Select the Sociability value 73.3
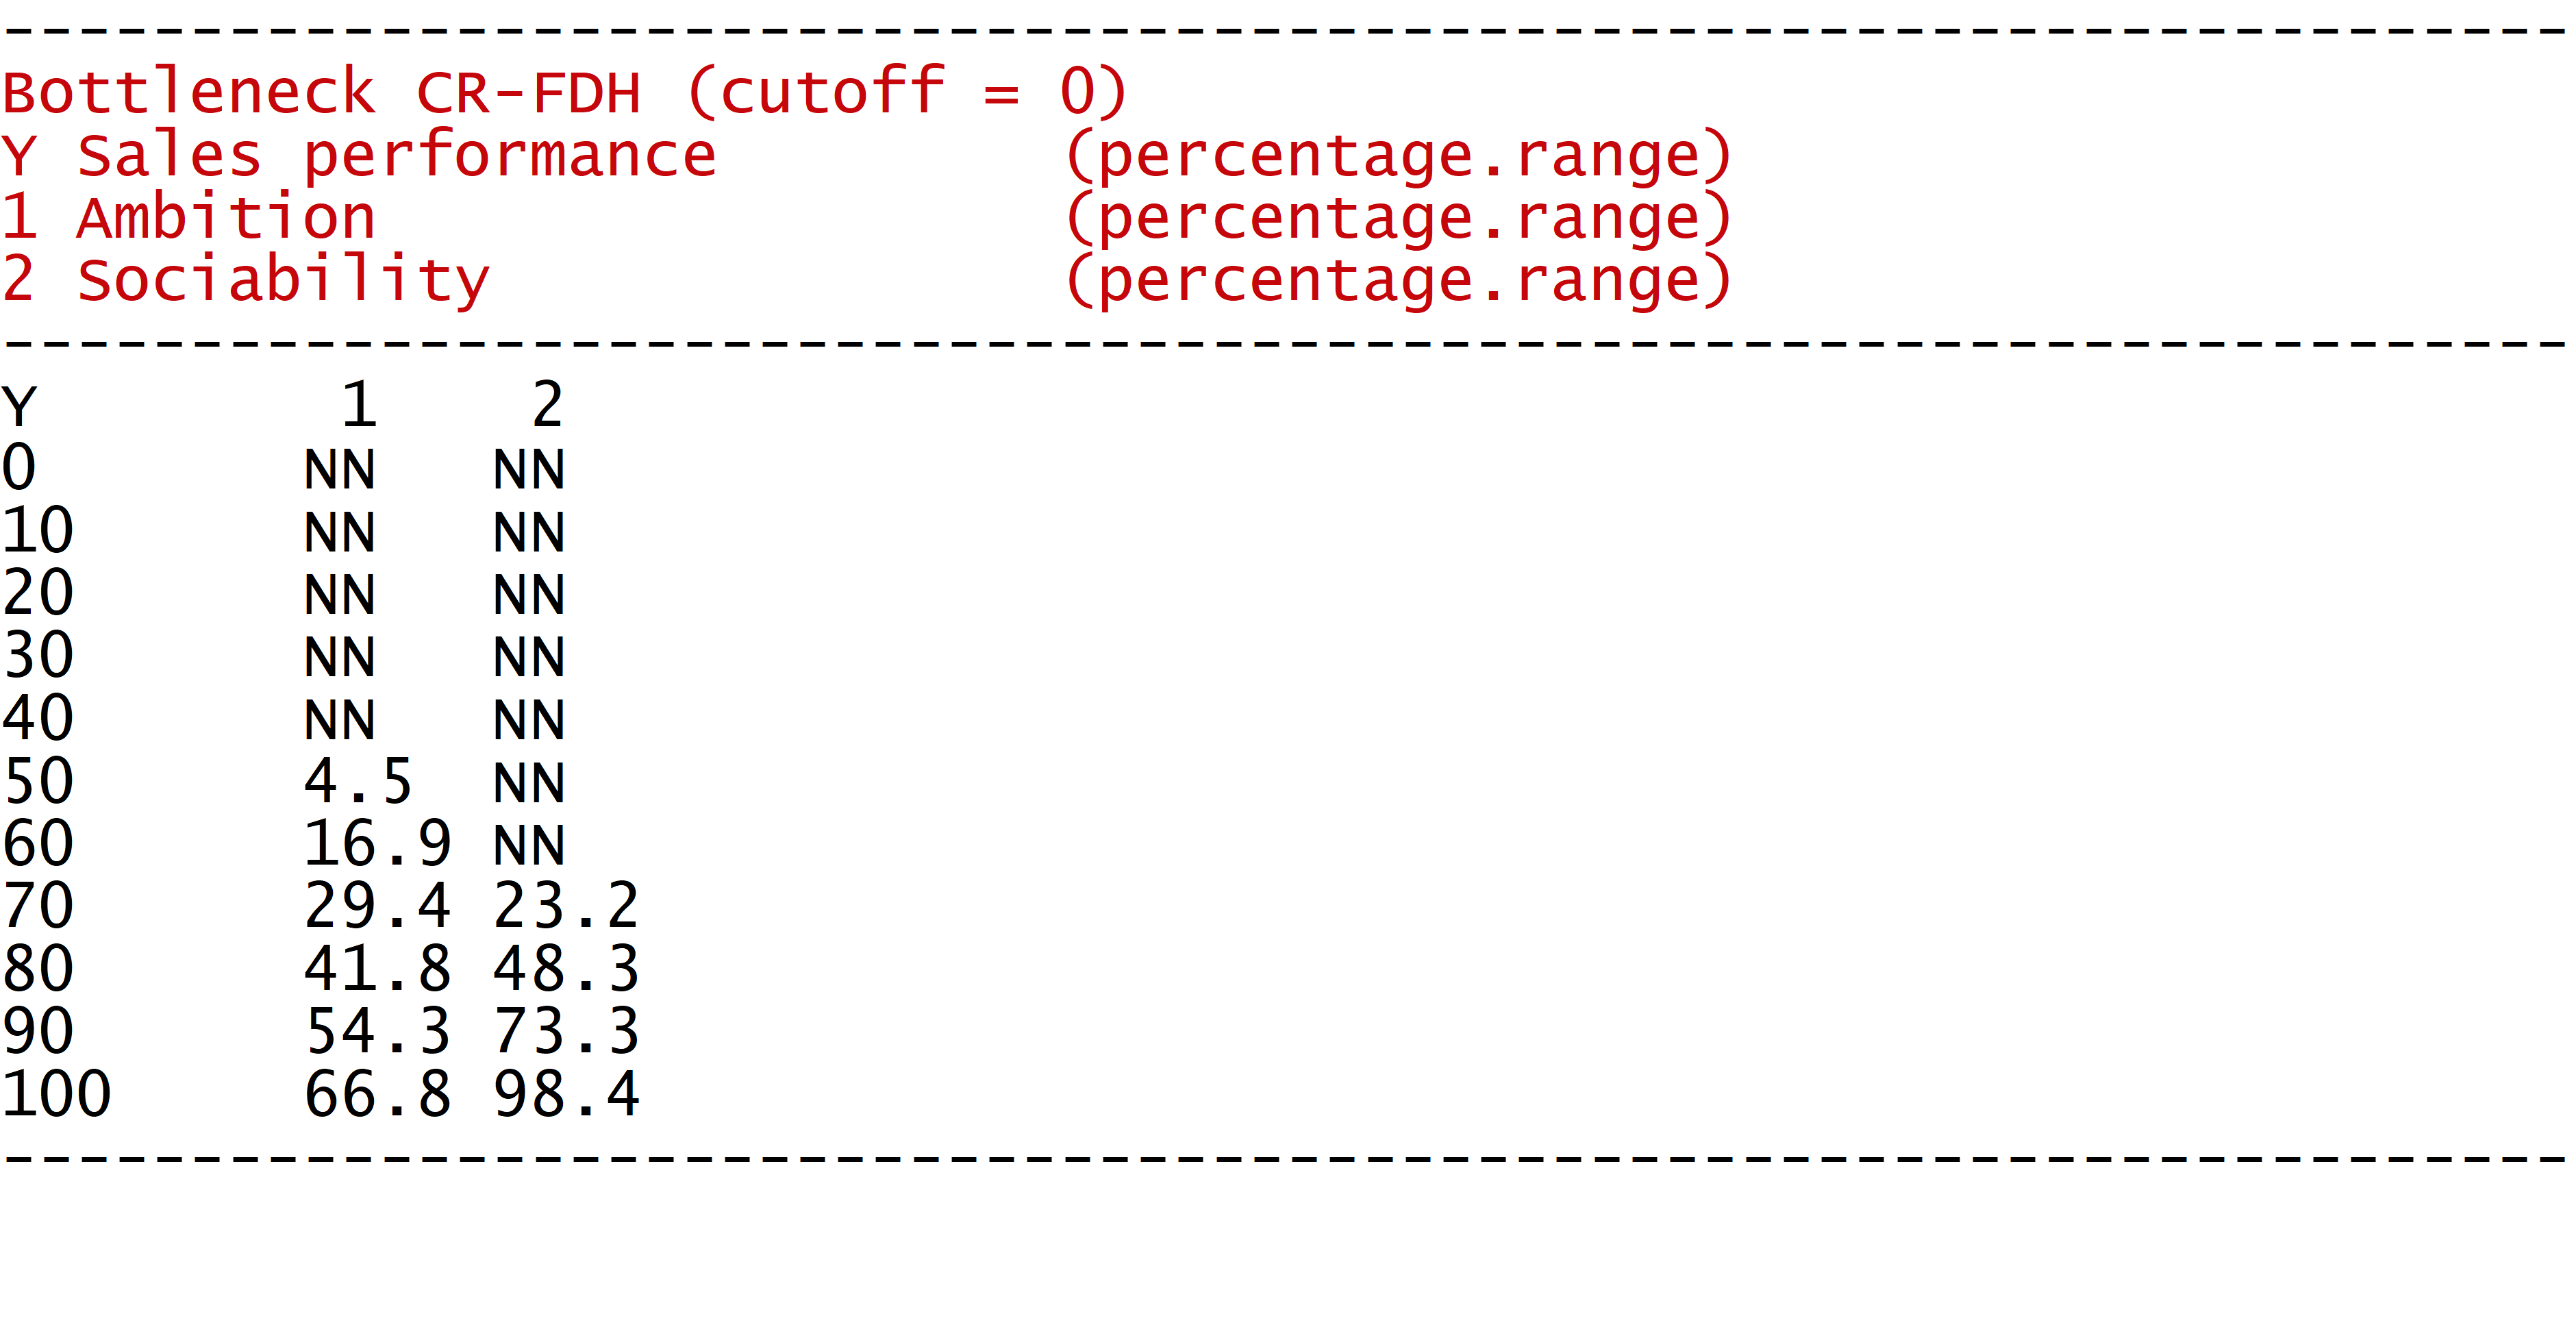This screenshot has height=1338, width=2576. (x=566, y=1031)
